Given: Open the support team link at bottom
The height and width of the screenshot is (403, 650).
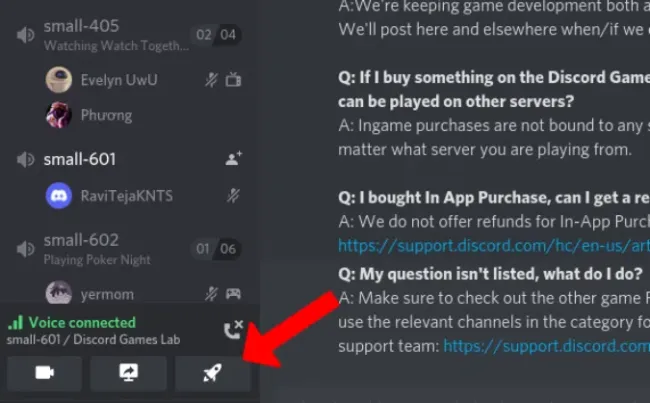Looking at the screenshot, I should [546, 346].
